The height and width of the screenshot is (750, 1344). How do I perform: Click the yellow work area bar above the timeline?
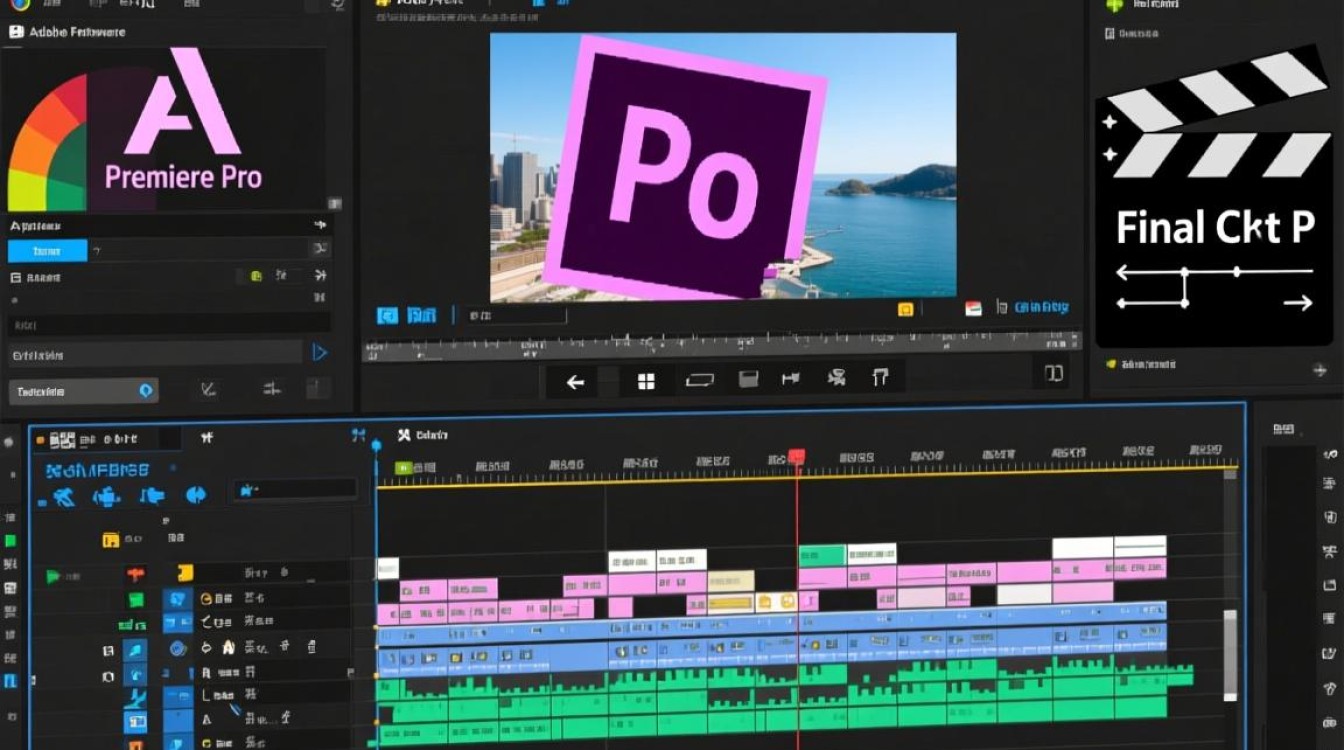click(x=807, y=476)
